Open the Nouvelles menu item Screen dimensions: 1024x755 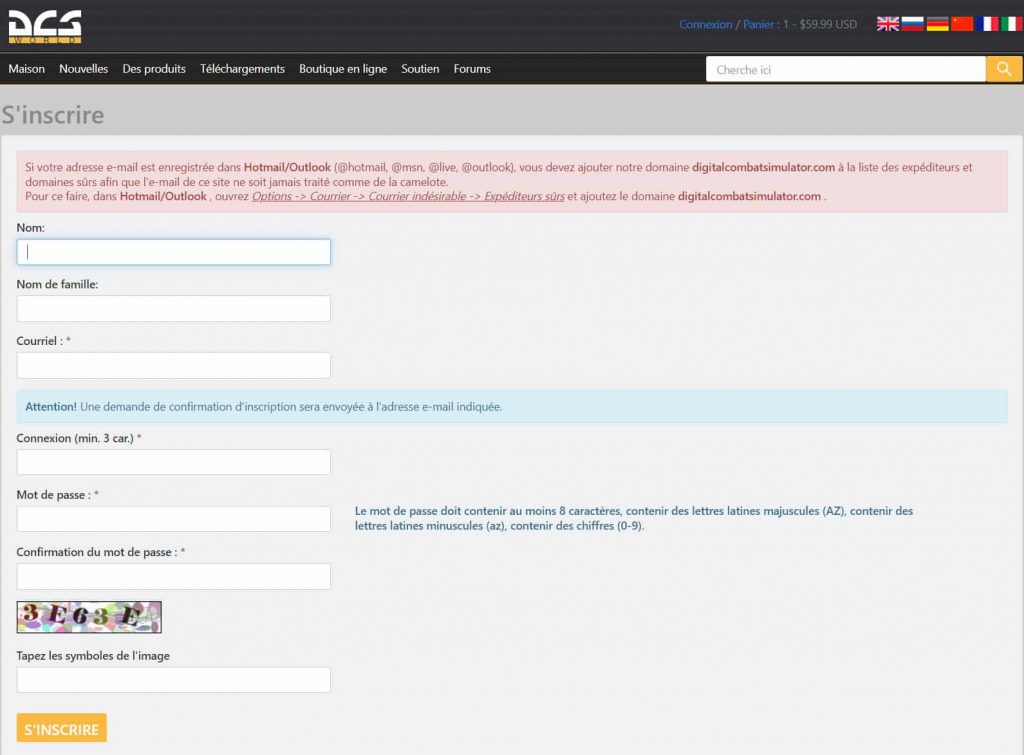[x=84, y=69]
